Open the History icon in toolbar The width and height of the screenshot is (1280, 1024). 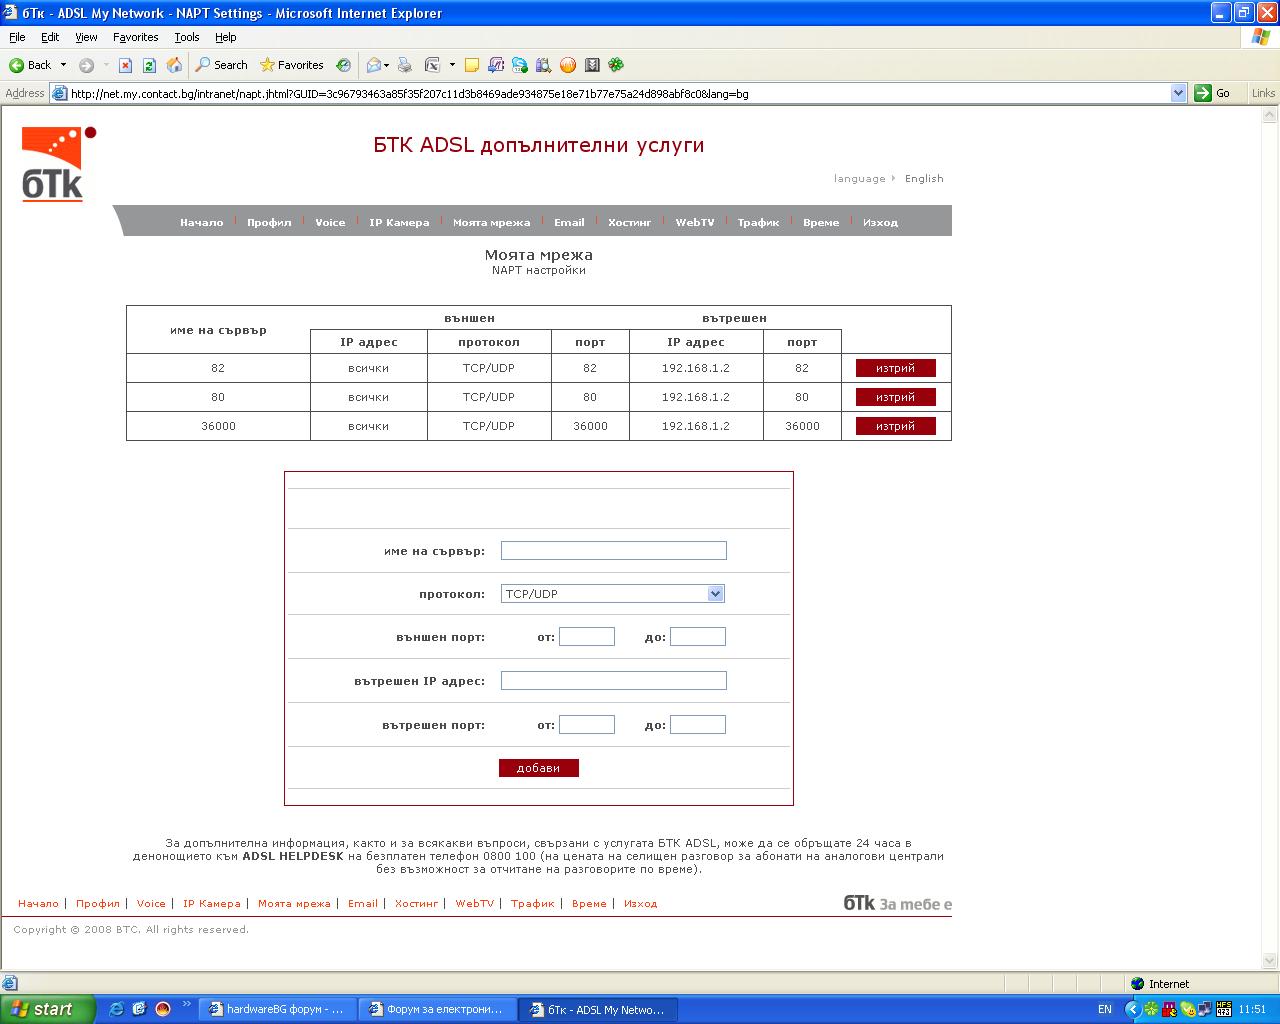343,65
